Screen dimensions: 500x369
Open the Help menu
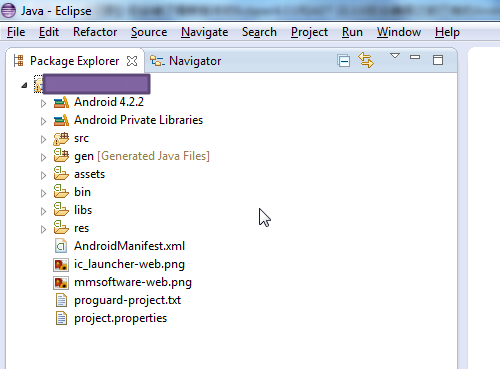(x=447, y=32)
